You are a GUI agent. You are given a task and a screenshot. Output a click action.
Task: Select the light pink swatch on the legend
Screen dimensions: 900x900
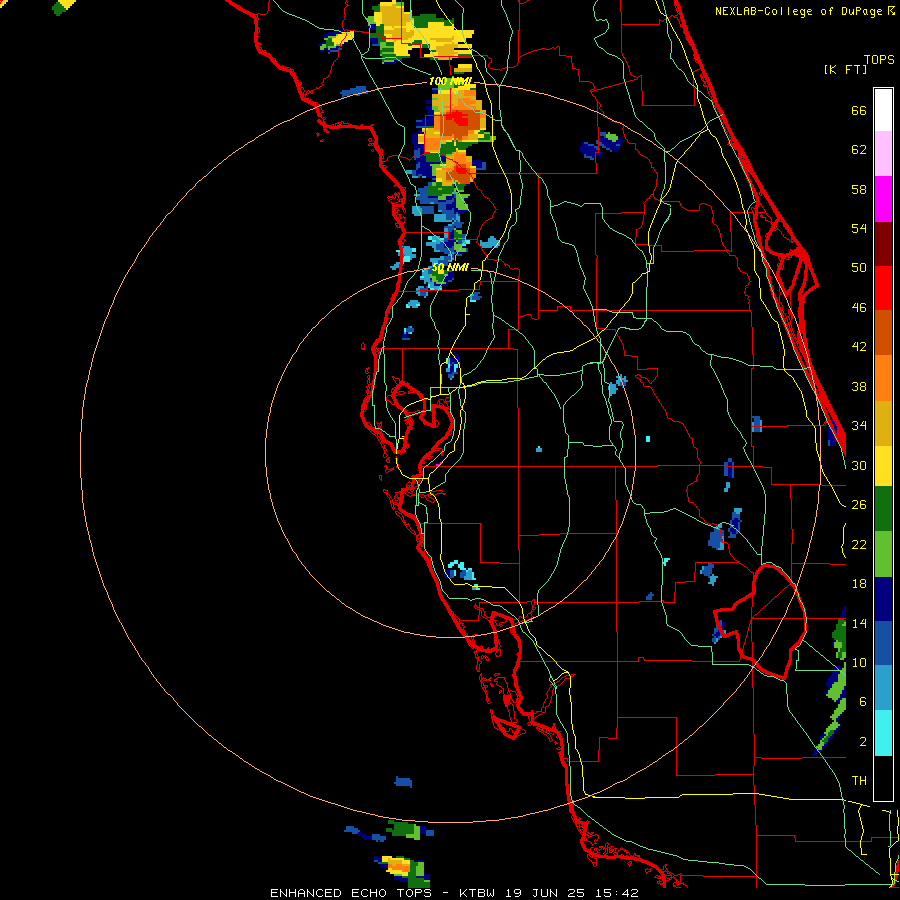(883, 153)
